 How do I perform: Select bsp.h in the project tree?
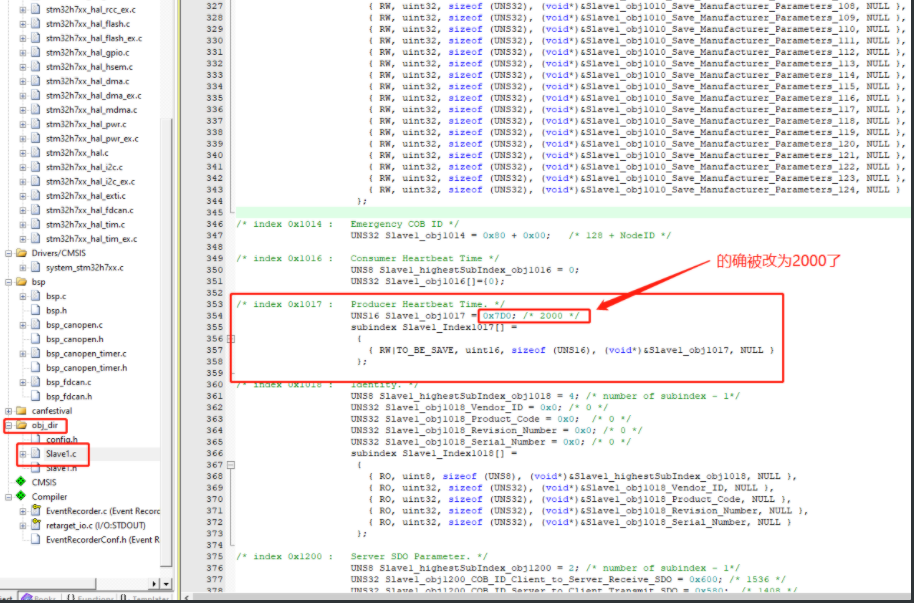pyautogui.click(x=57, y=311)
